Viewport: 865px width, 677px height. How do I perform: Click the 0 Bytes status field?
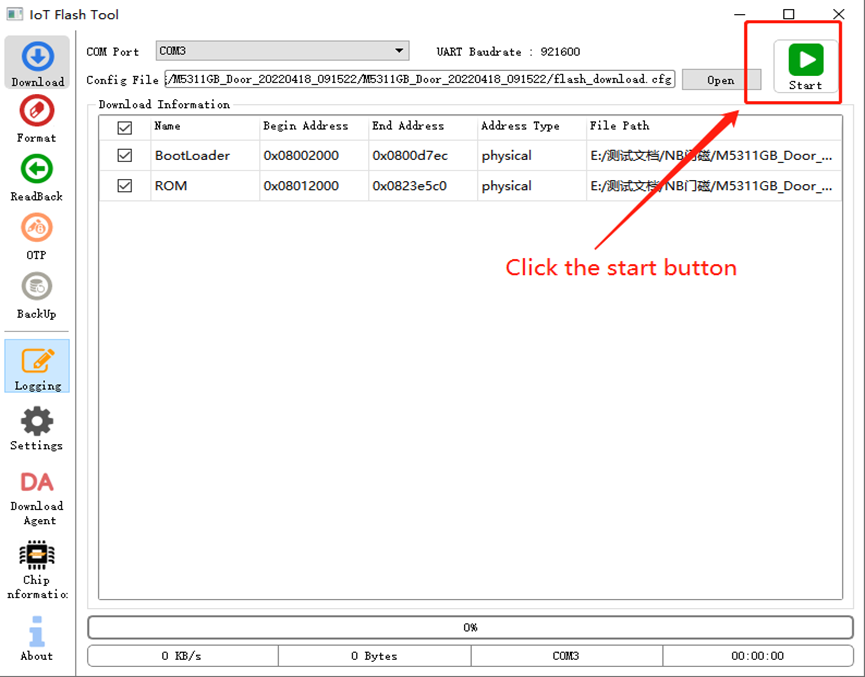[374, 656]
